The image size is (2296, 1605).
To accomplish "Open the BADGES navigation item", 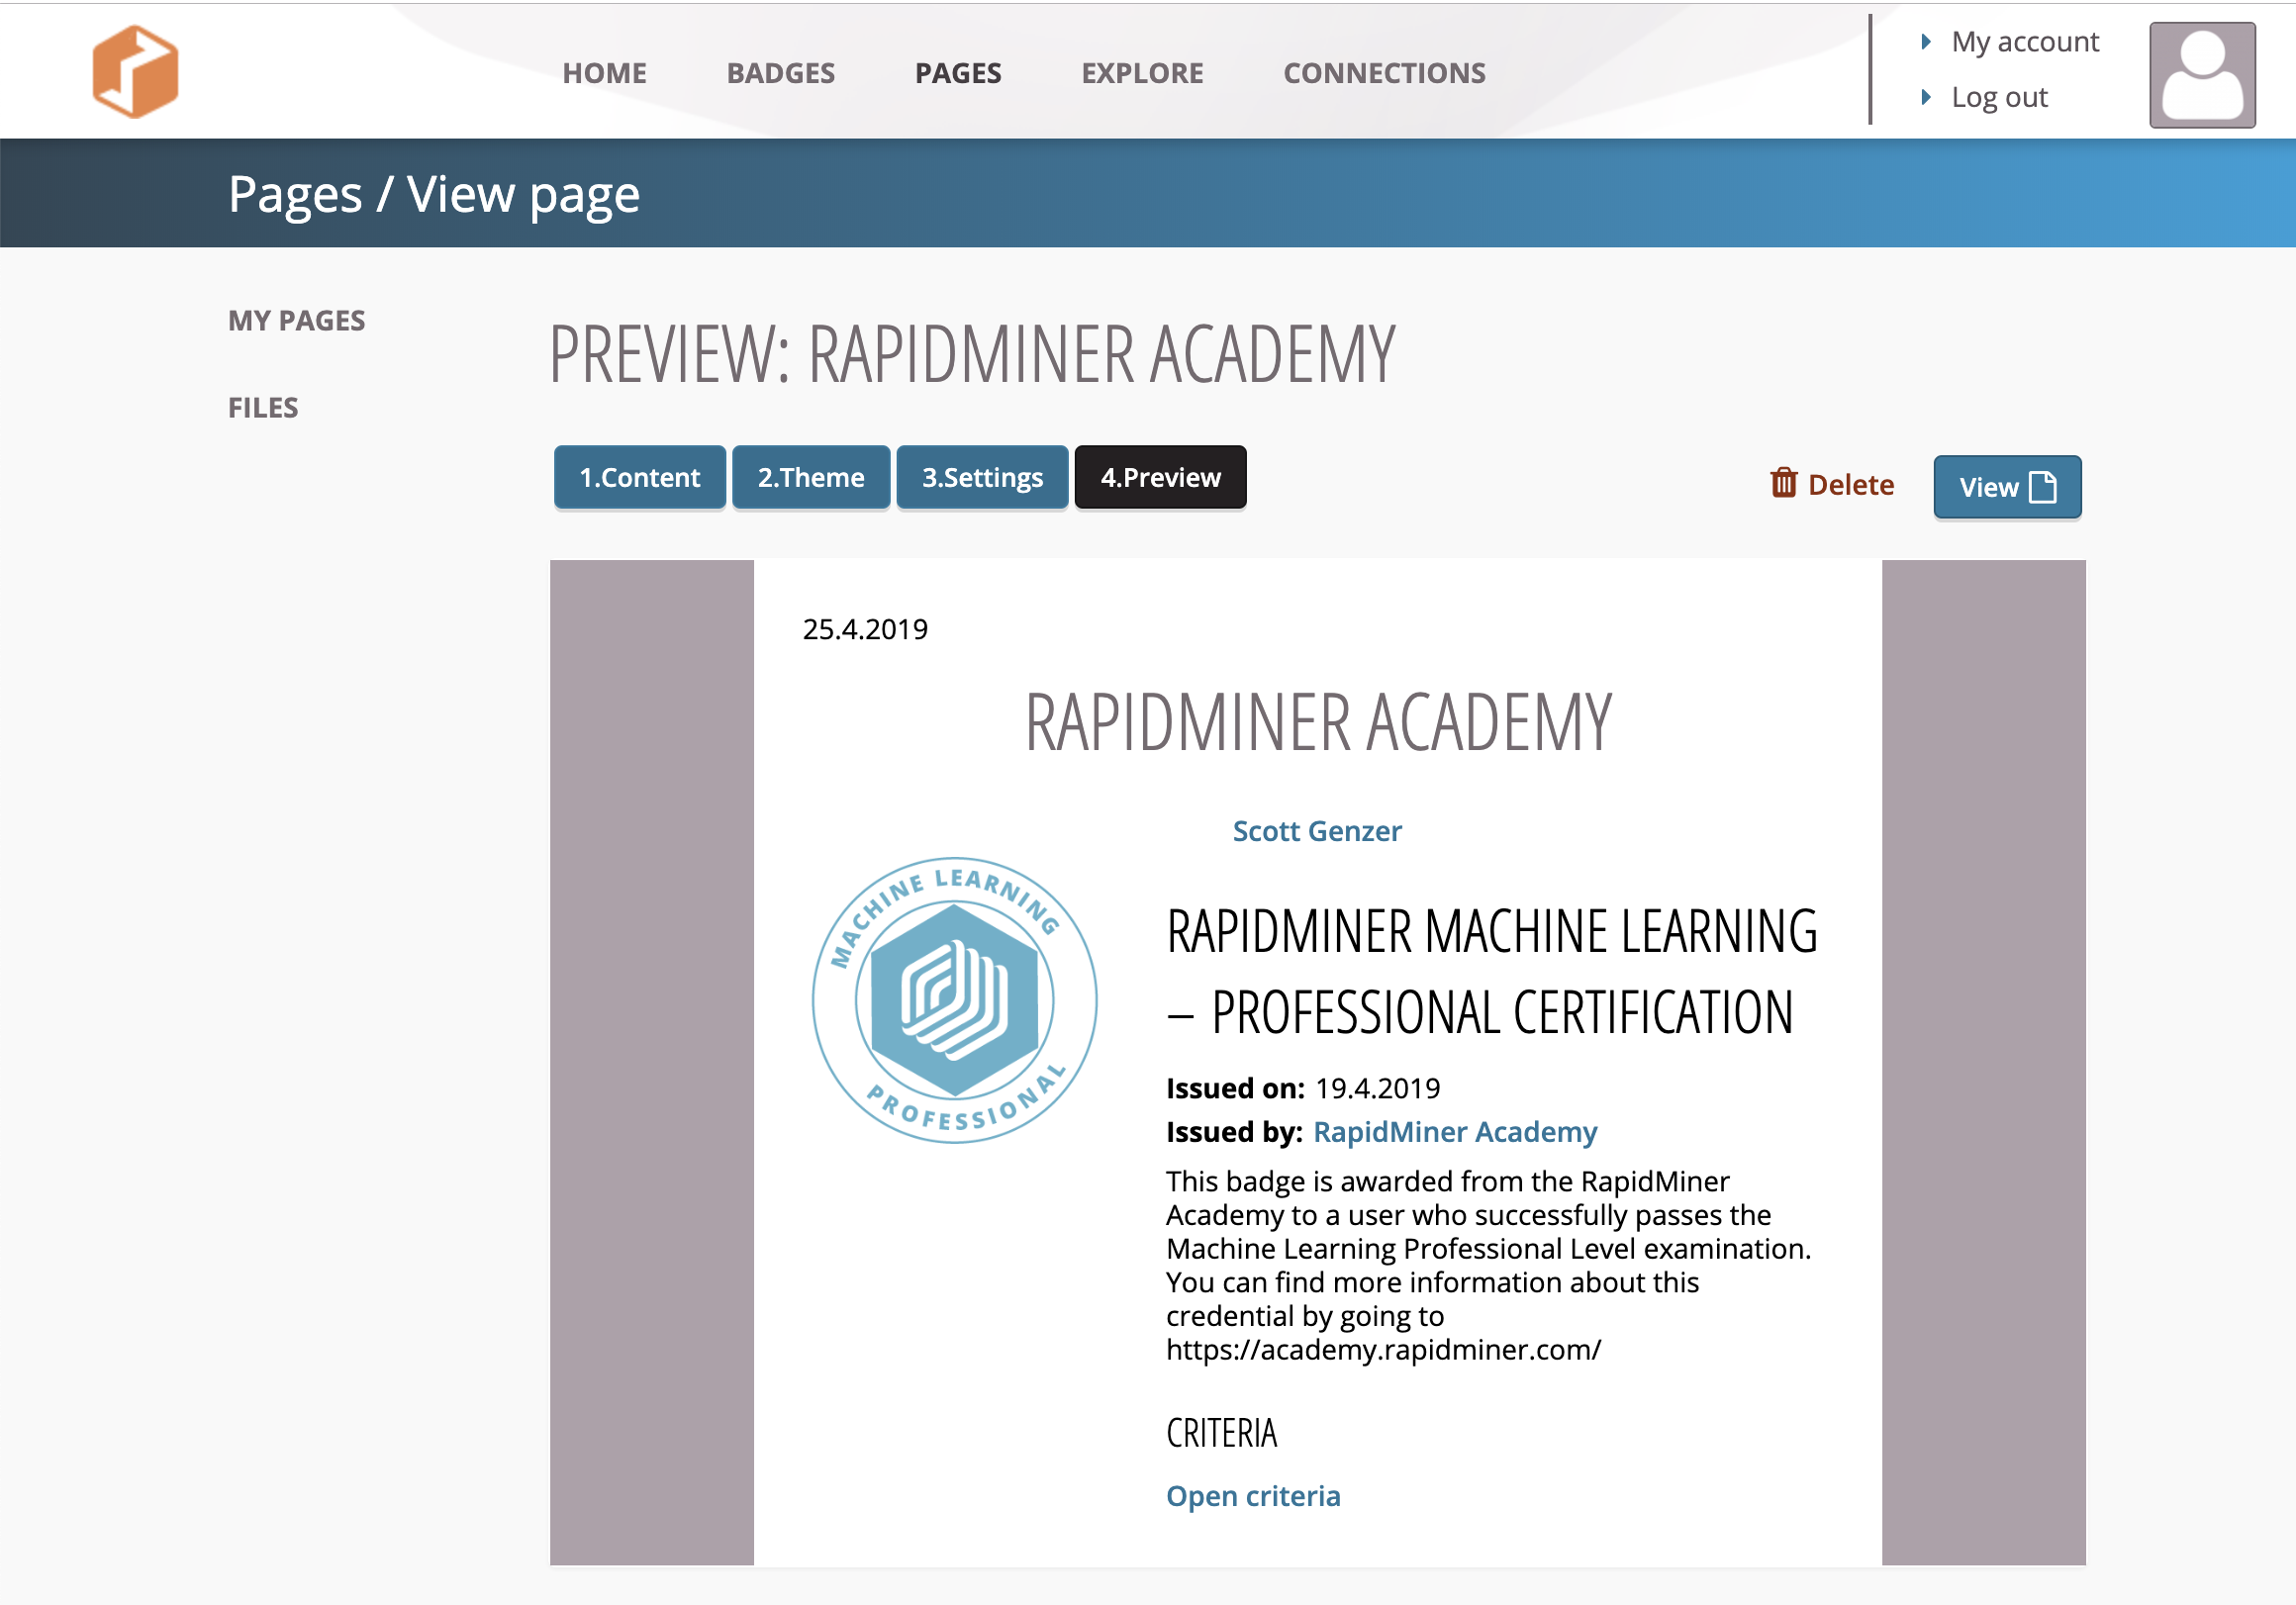I will [x=780, y=73].
